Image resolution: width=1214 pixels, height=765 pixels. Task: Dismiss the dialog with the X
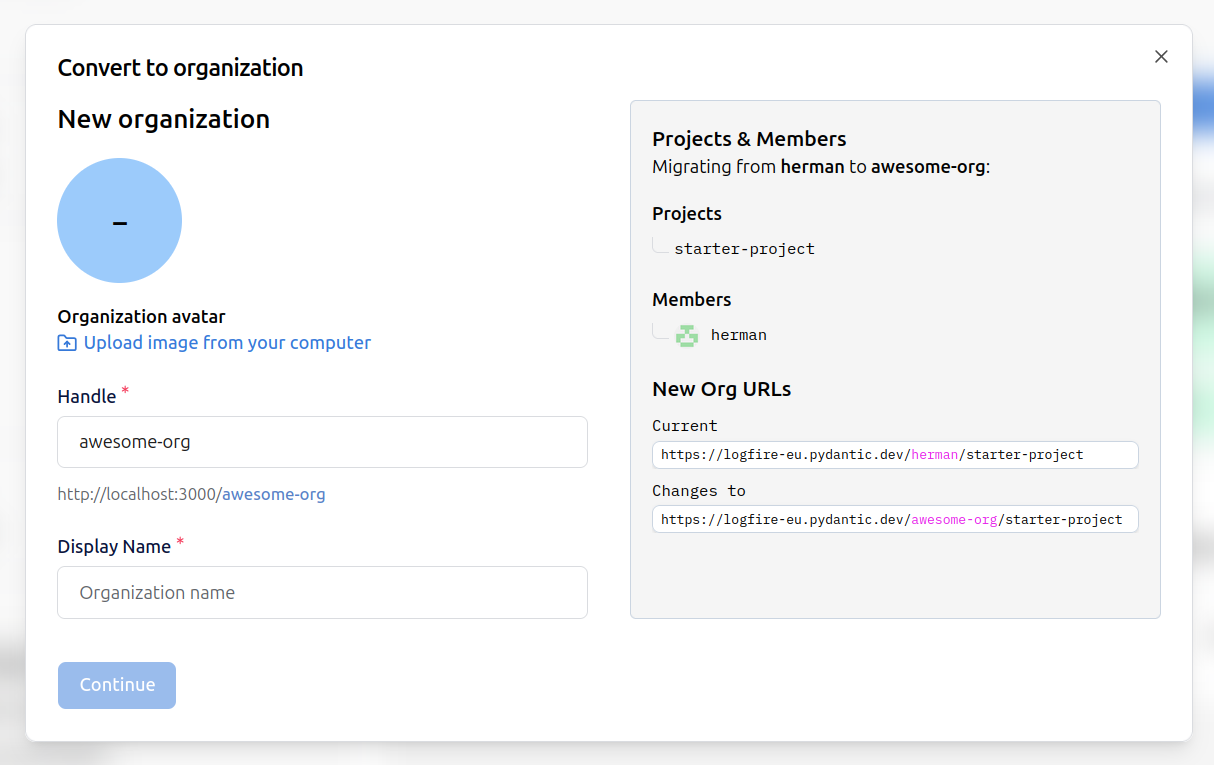(1161, 57)
